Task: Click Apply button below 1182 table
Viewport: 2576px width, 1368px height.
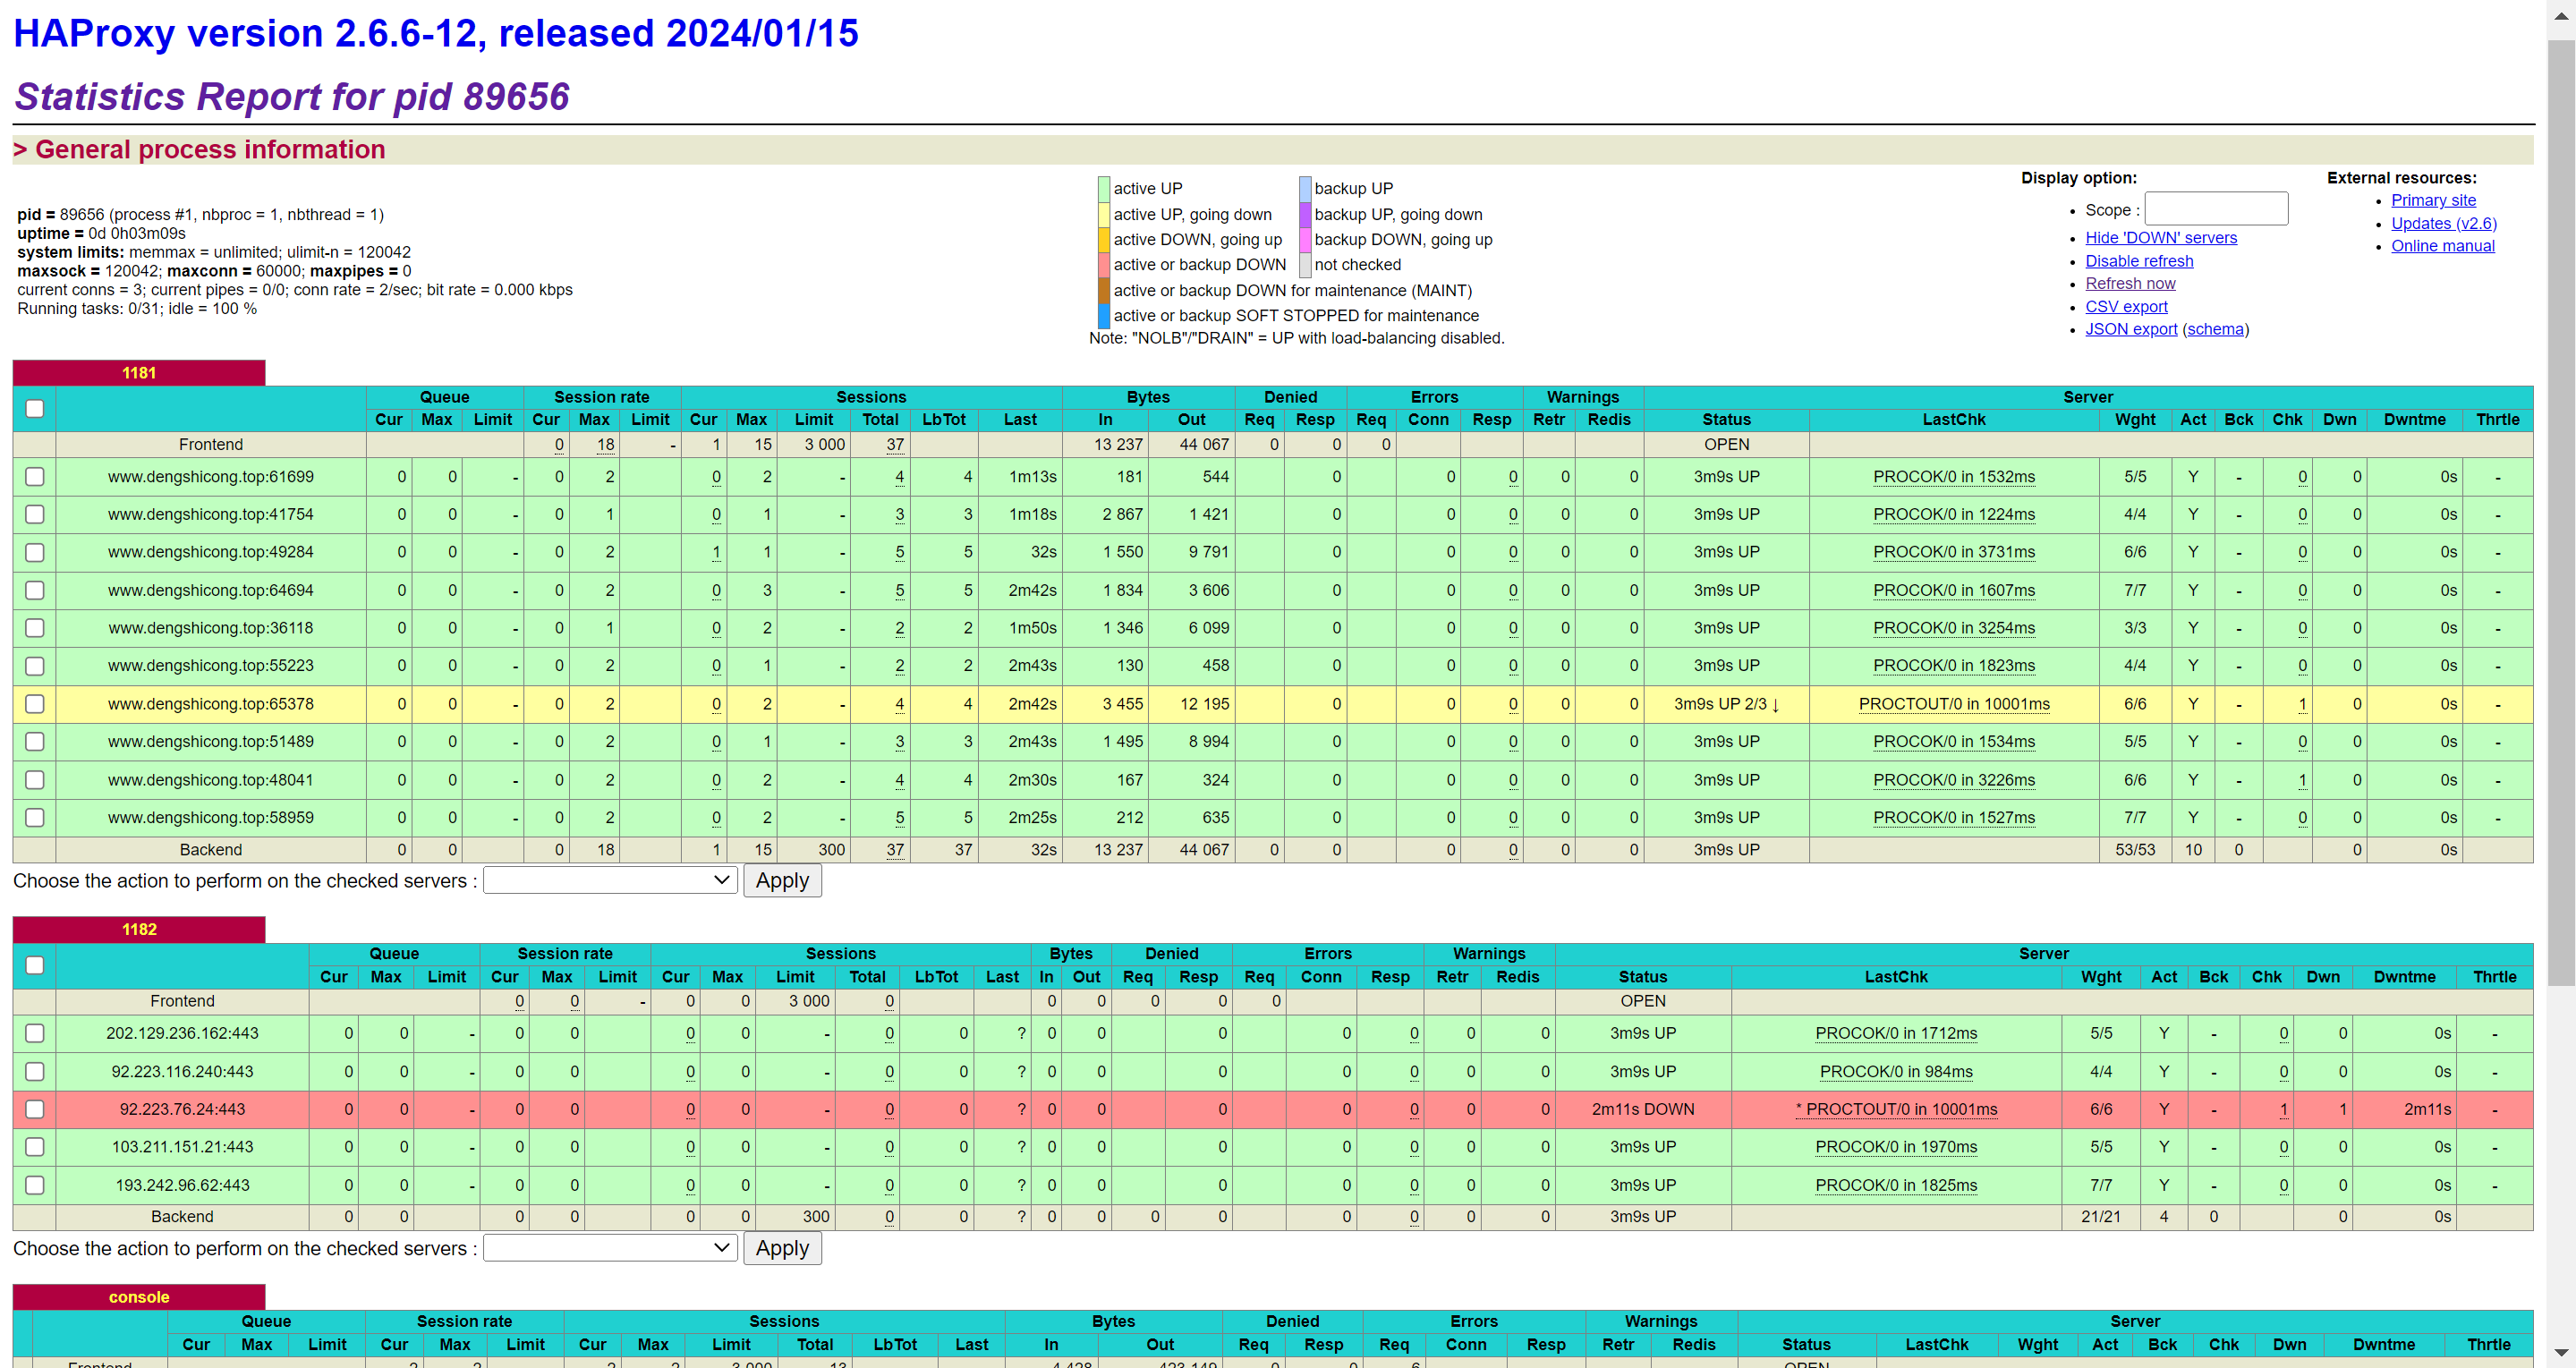Action: [782, 1248]
